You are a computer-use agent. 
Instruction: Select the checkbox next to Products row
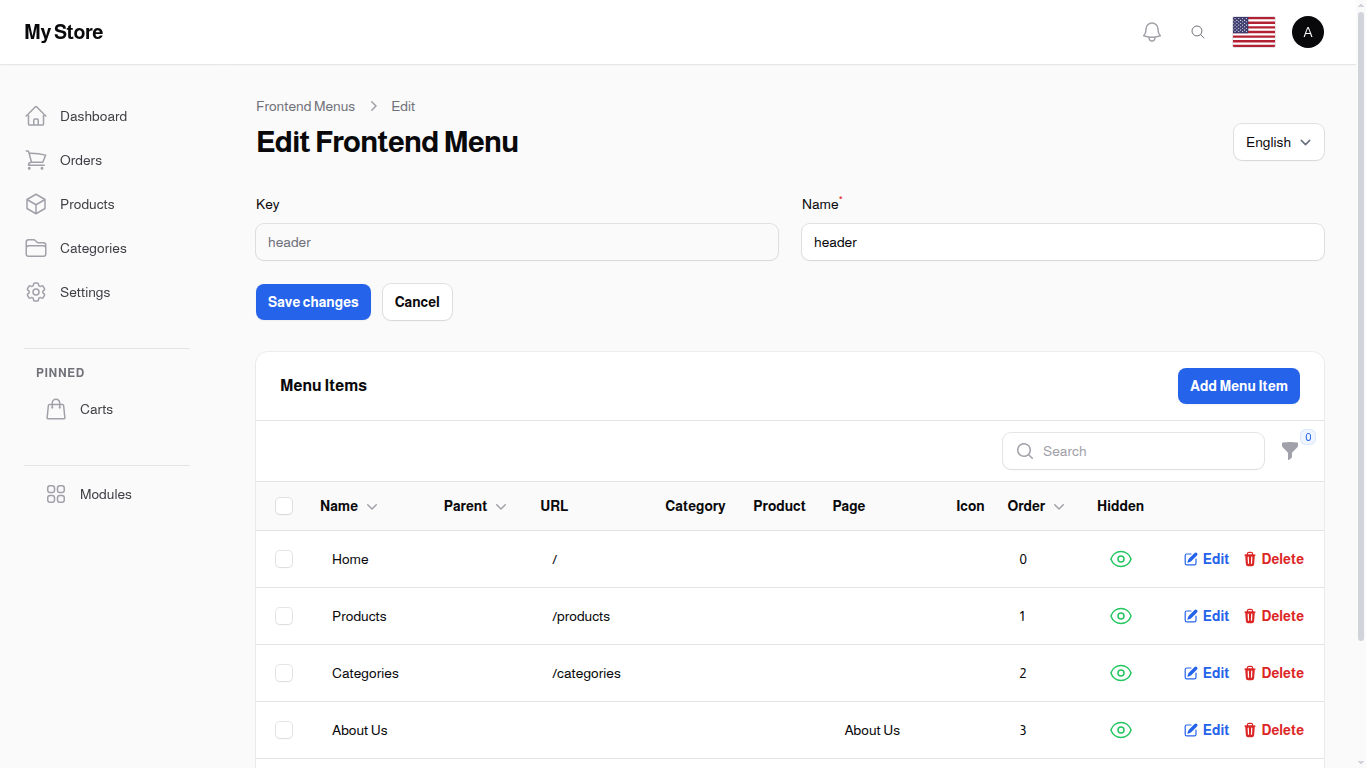tap(284, 616)
